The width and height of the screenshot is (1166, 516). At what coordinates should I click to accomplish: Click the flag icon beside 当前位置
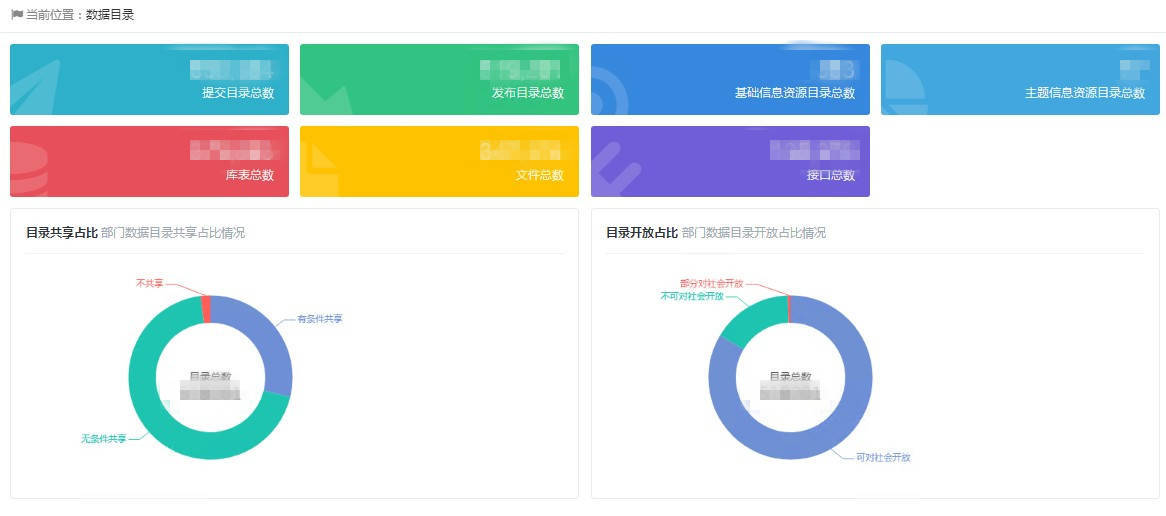coord(16,15)
